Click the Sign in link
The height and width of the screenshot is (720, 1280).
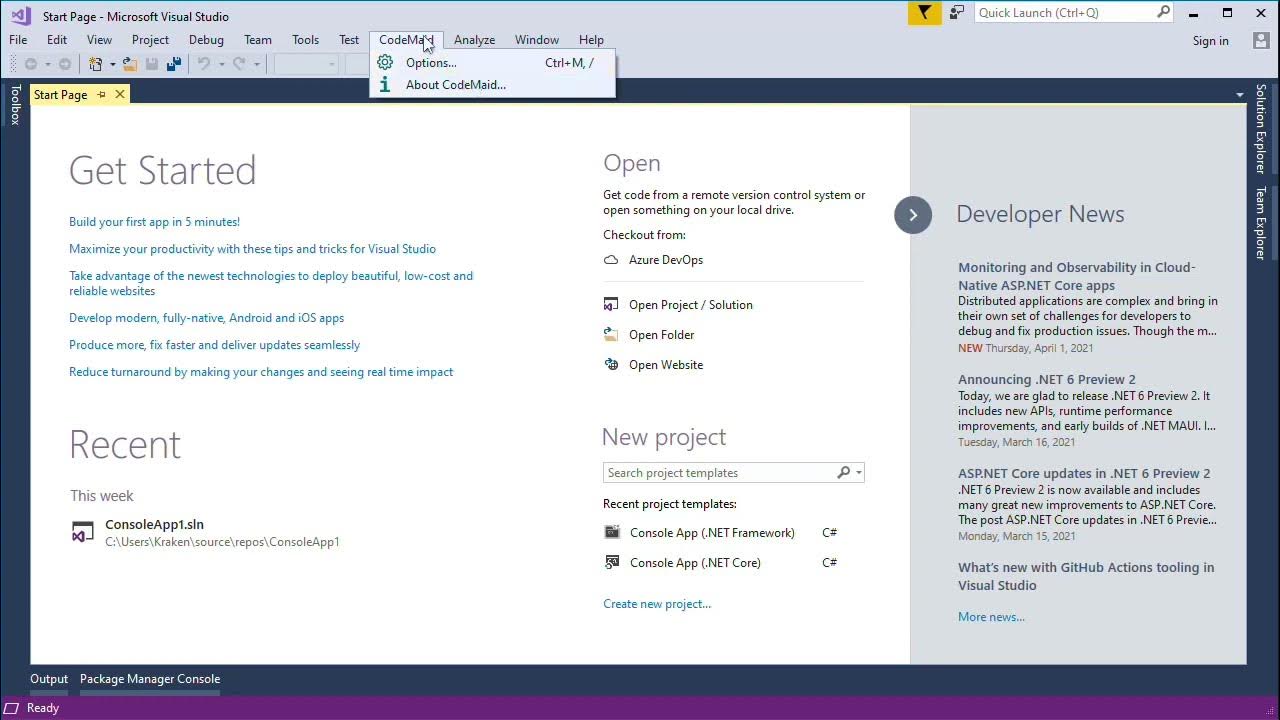[1210, 41]
